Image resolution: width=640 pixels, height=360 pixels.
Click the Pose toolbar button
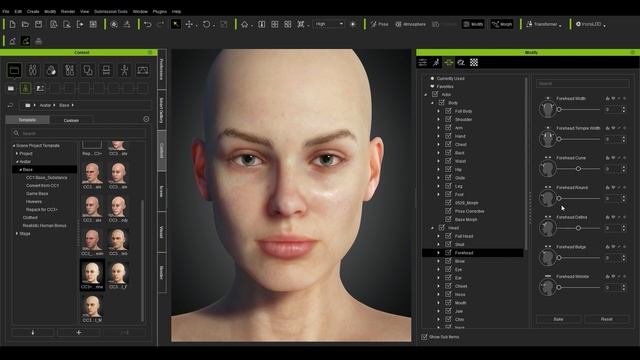tap(380, 24)
